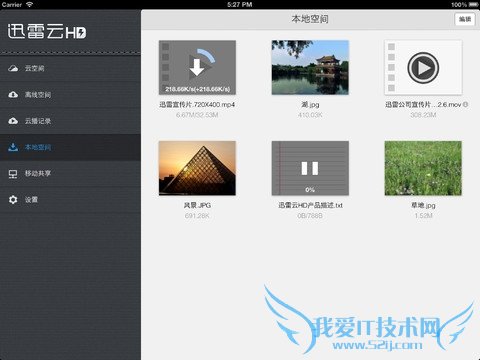The height and width of the screenshot is (360, 480).
Task: Open the 离线空间 sidebar item
Action: (x=70, y=95)
